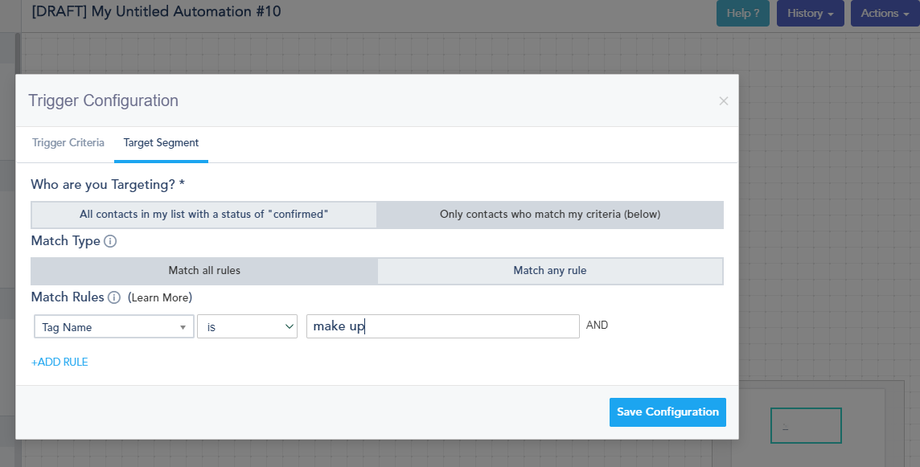The height and width of the screenshot is (467, 920).
Task: Click the Help ? button
Action: [x=743, y=13]
